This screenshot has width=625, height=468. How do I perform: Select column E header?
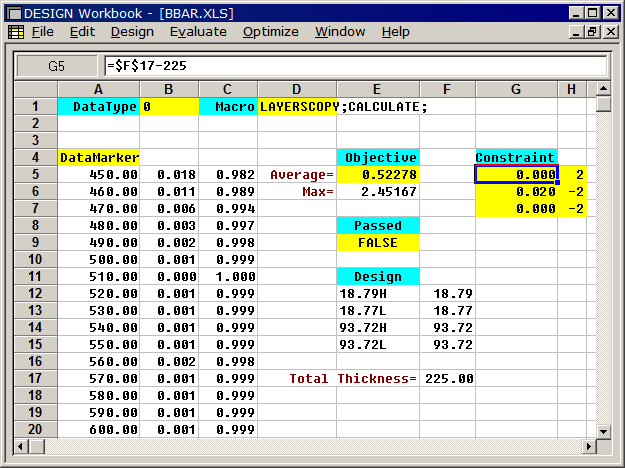(x=377, y=89)
